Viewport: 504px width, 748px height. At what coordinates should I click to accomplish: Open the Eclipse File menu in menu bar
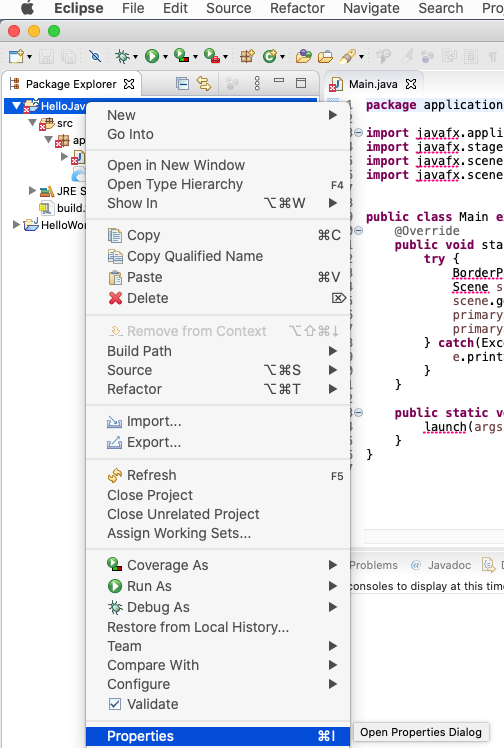(x=133, y=8)
